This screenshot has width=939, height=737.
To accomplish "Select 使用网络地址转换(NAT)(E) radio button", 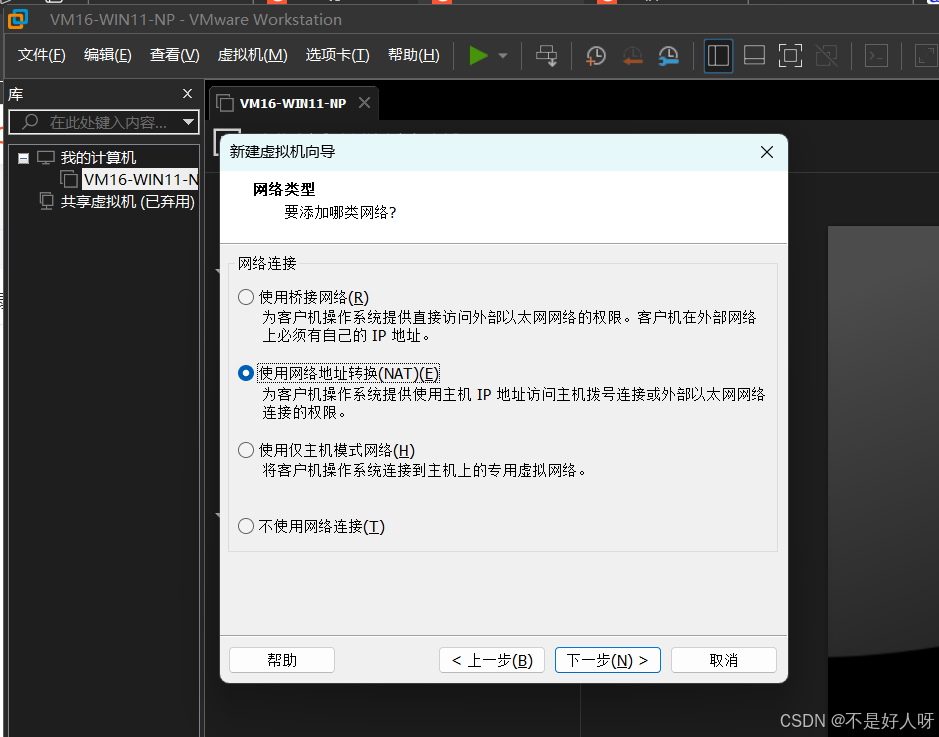I will 246,373.
